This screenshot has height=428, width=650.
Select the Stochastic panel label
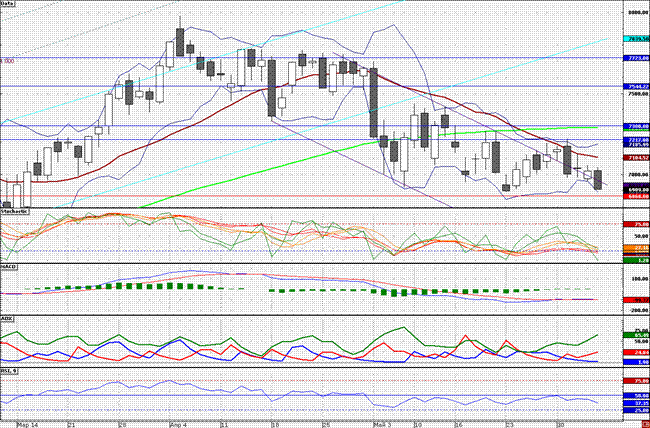click(15, 211)
